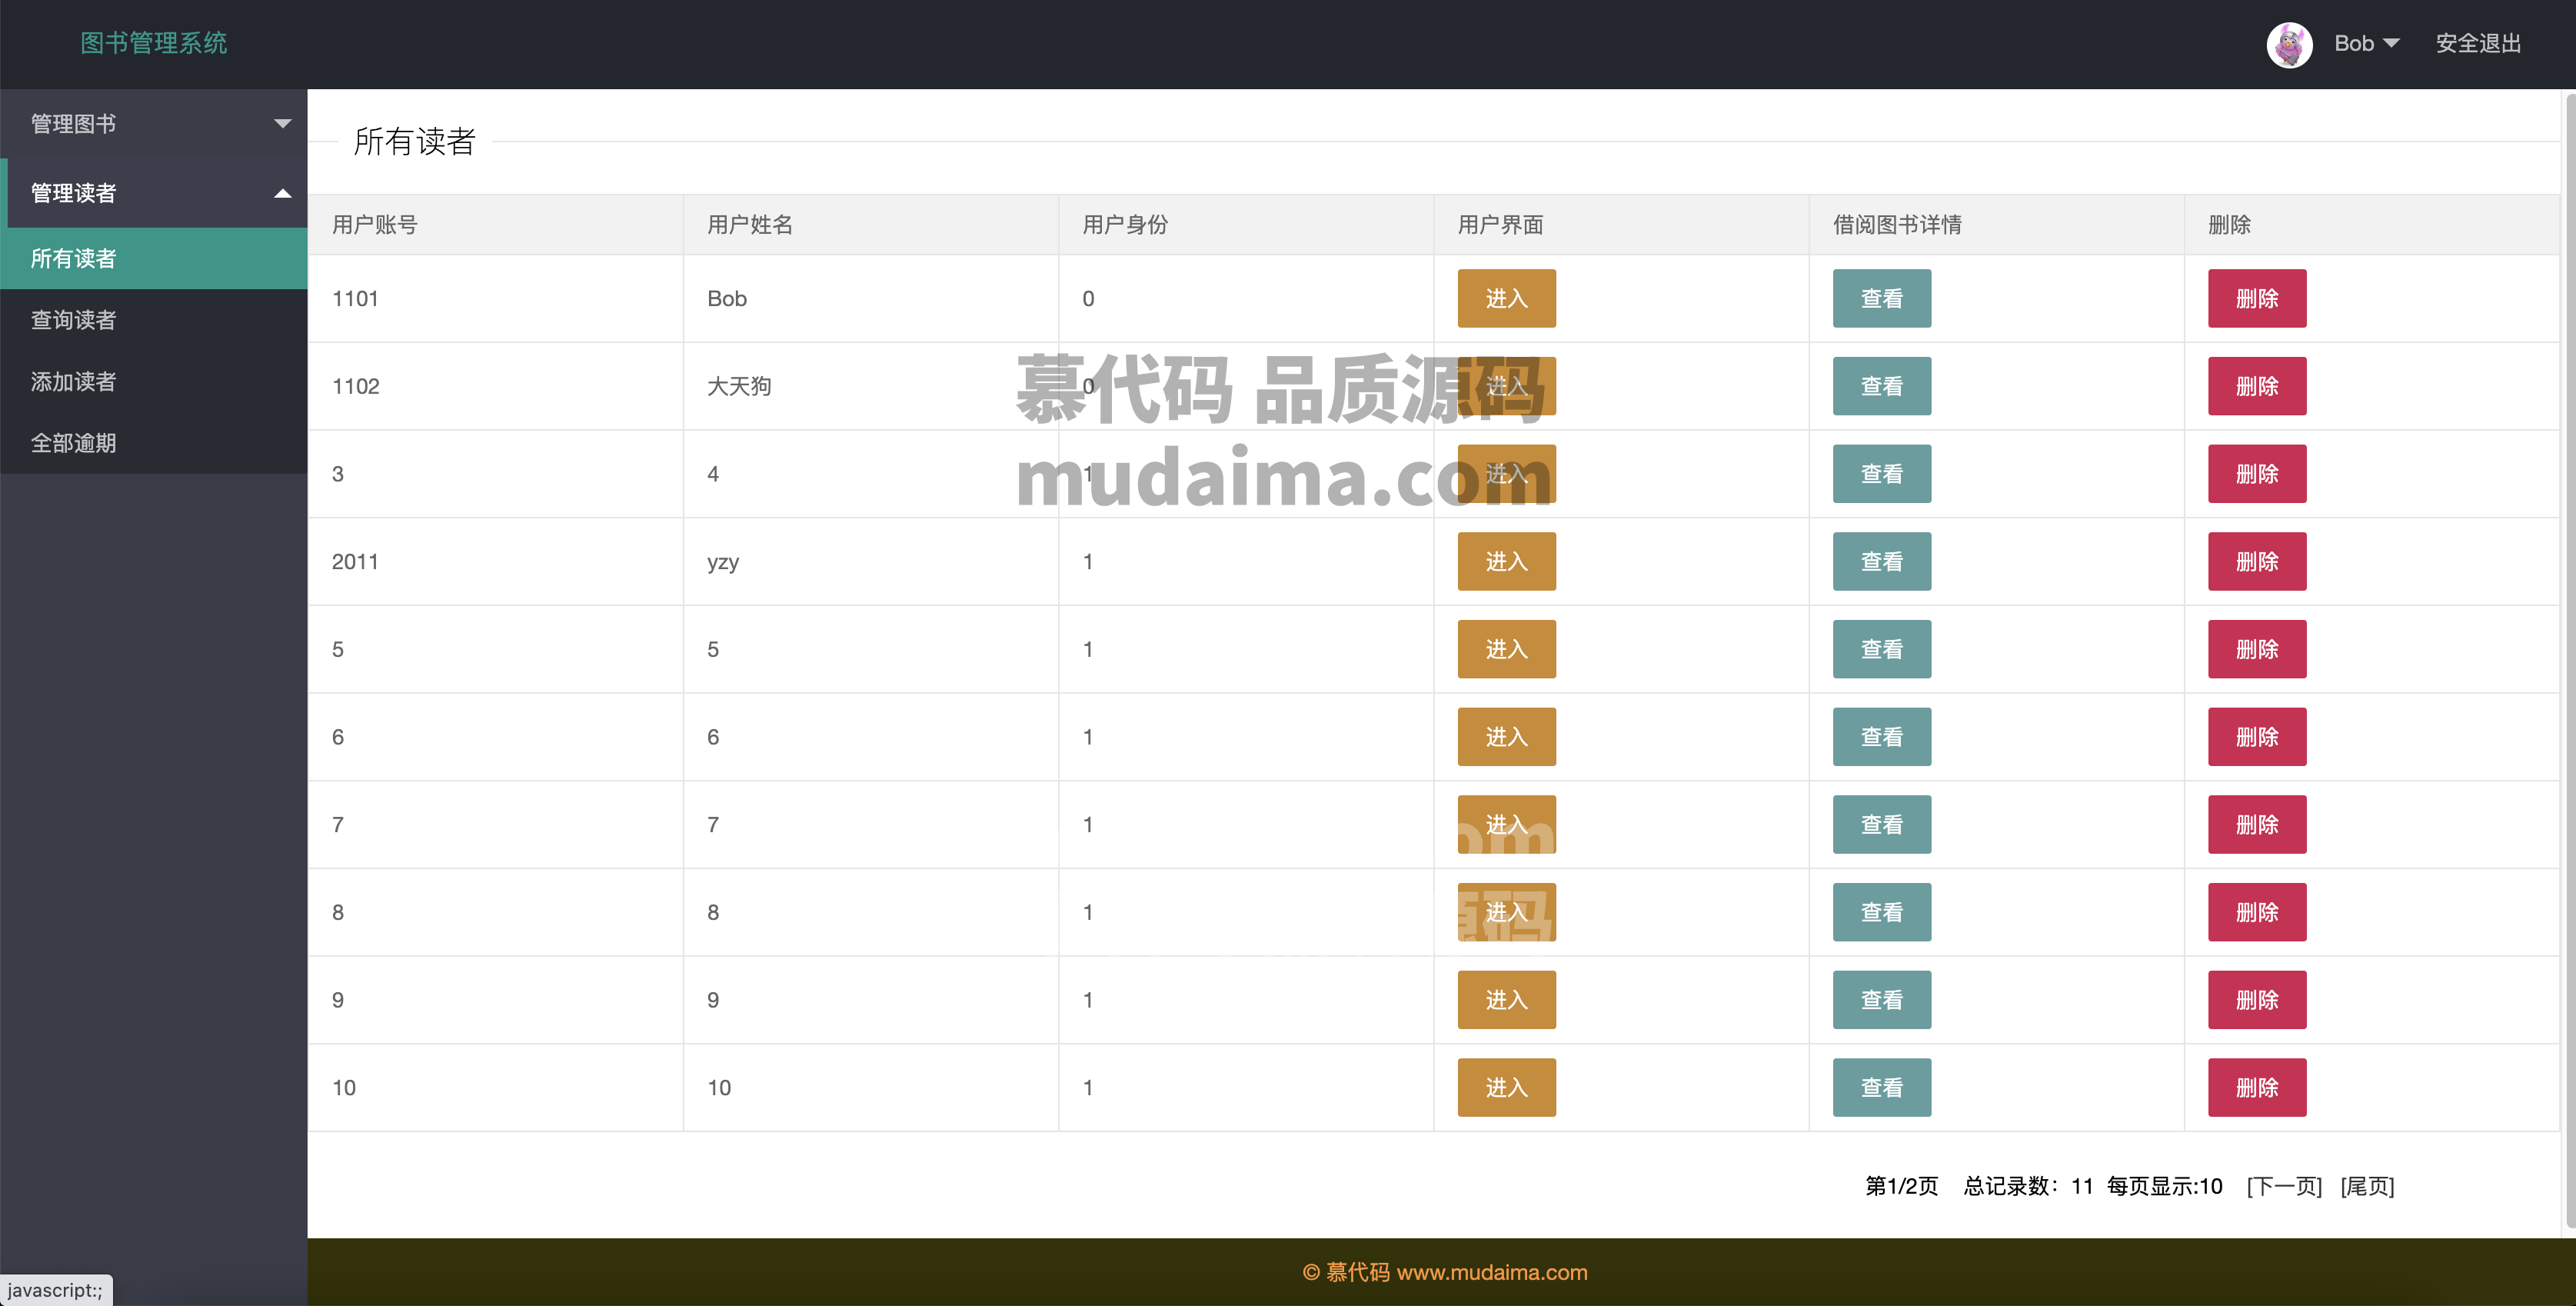The width and height of the screenshot is (2576, 1306).
Task: Click 进入 for account 5
Action: pyautogui.click(x=1506, y=649)
